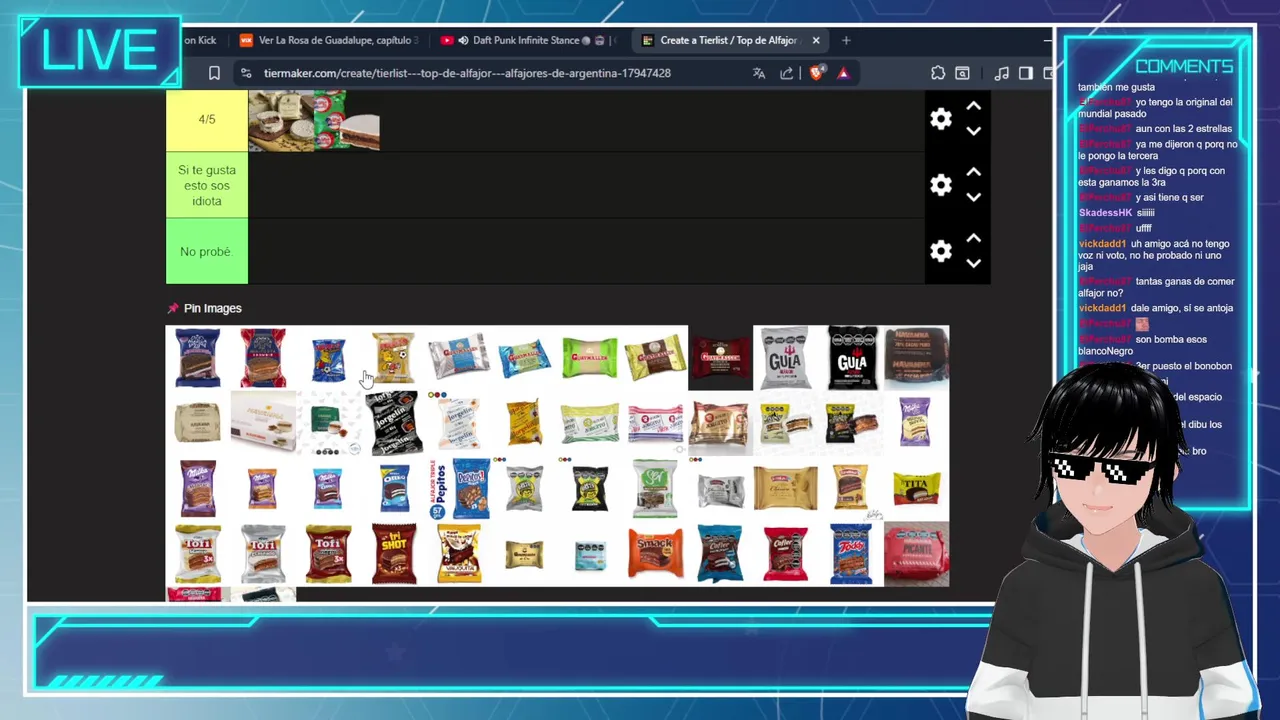Open the media control music note icon
1280x720 pixels.
click(x=1001, y=73)
